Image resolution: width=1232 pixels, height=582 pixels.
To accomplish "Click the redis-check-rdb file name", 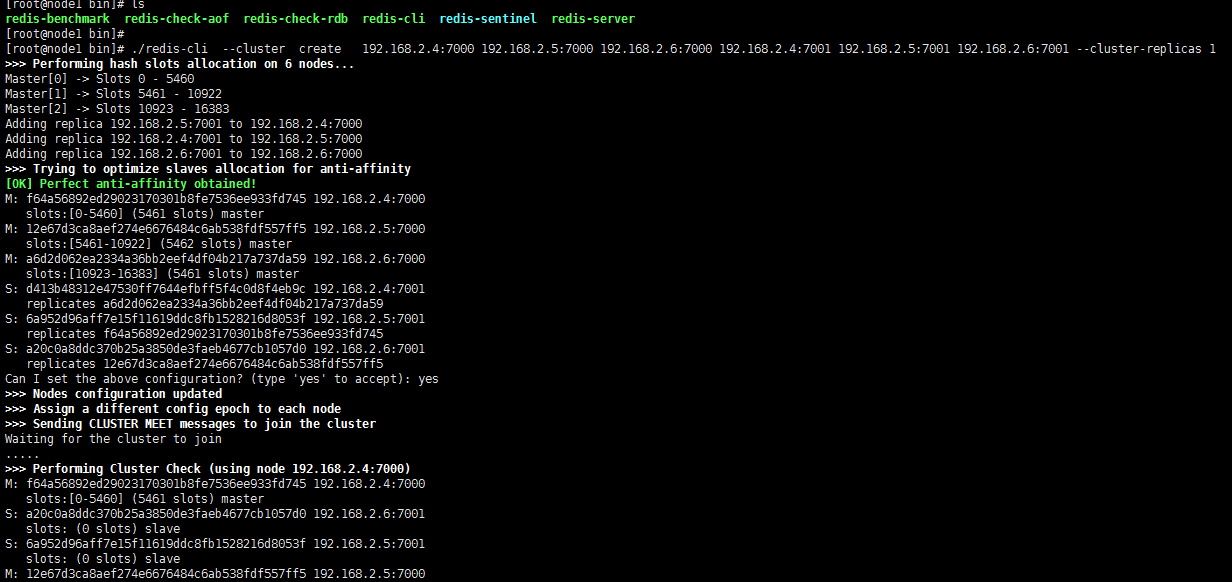I will (x=297, y=19).
